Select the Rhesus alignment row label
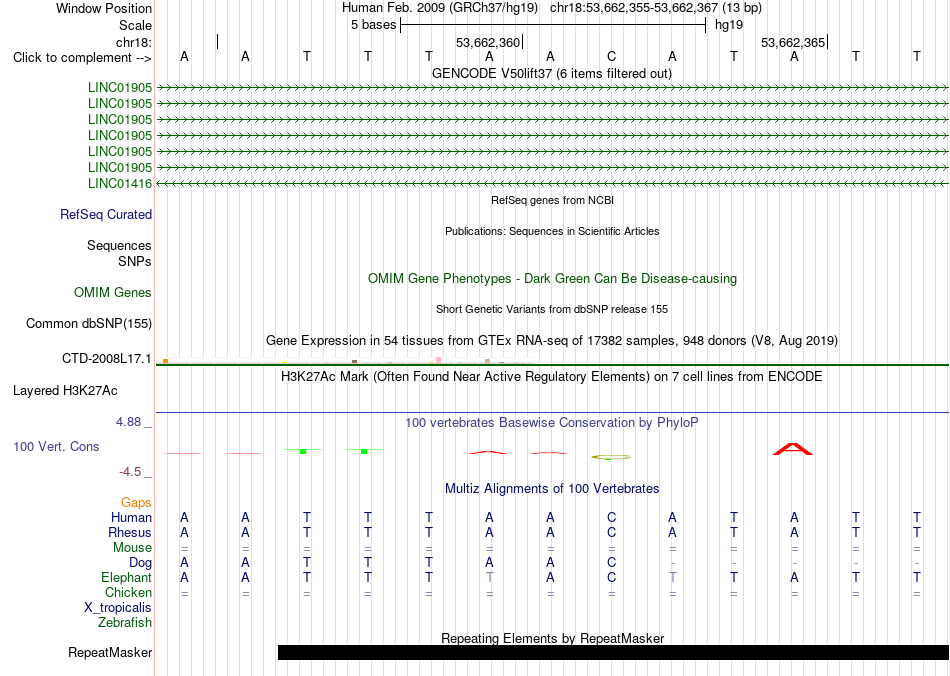The image size is (950, 676). [130, 532]
